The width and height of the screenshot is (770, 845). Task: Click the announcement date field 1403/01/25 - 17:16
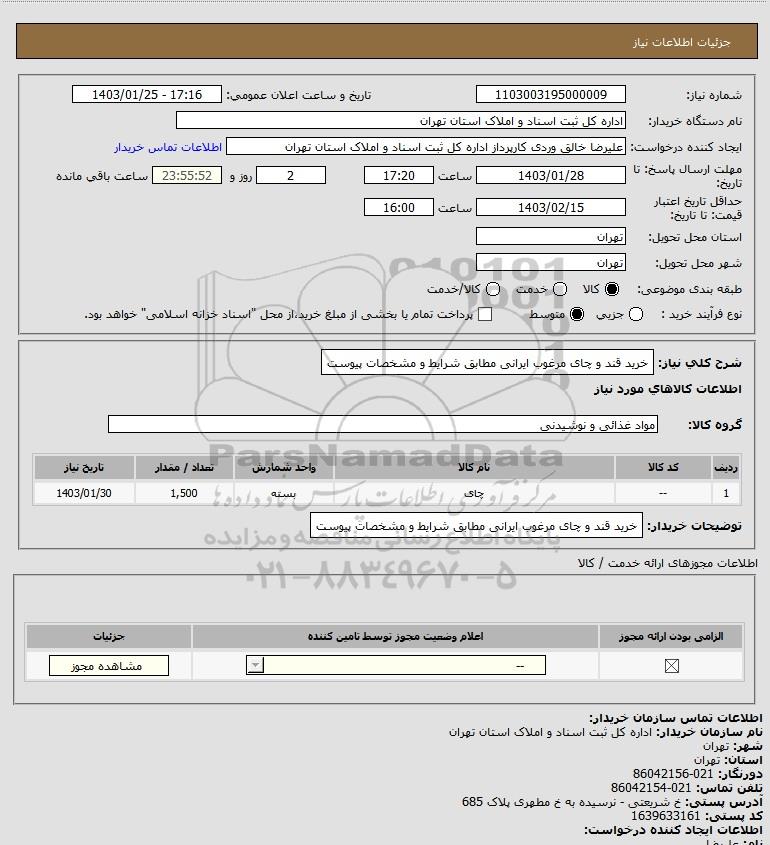(147, 94)
